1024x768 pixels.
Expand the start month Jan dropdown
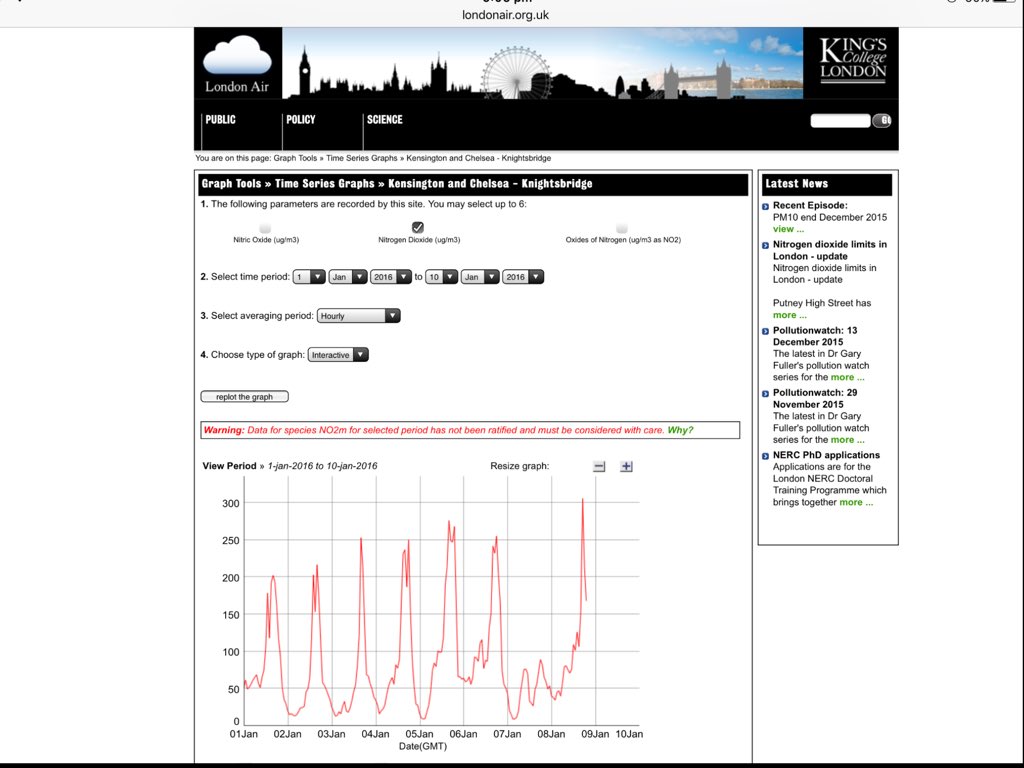347,276
